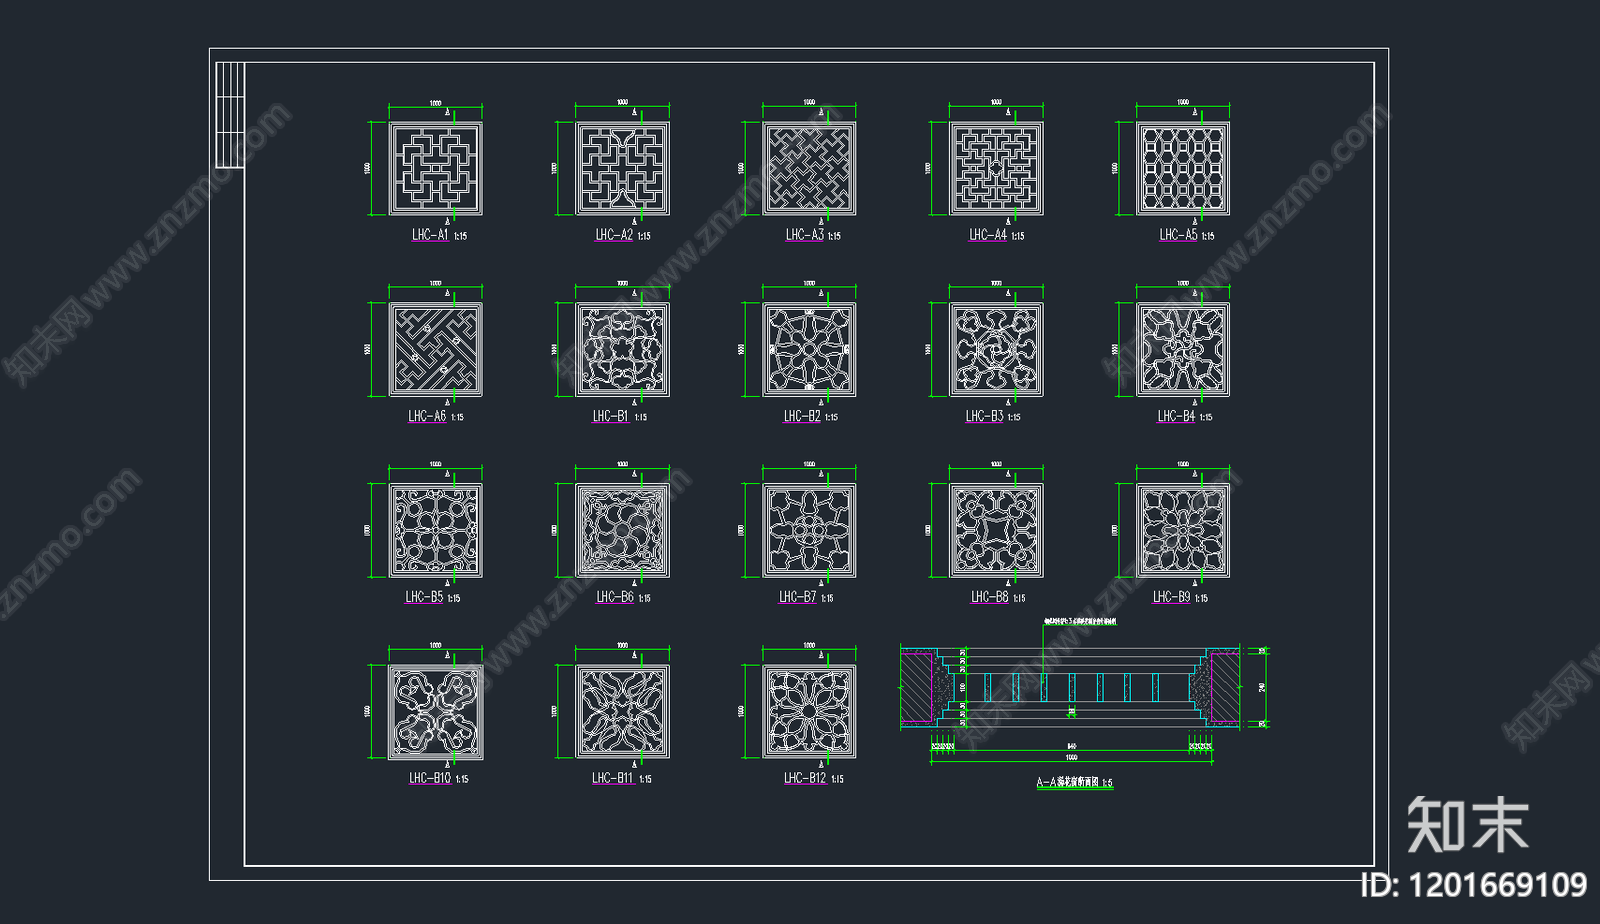Click the LHC-A5 octagon grid pattern
1600x924 pixels.
click(x=1183, y=168)
